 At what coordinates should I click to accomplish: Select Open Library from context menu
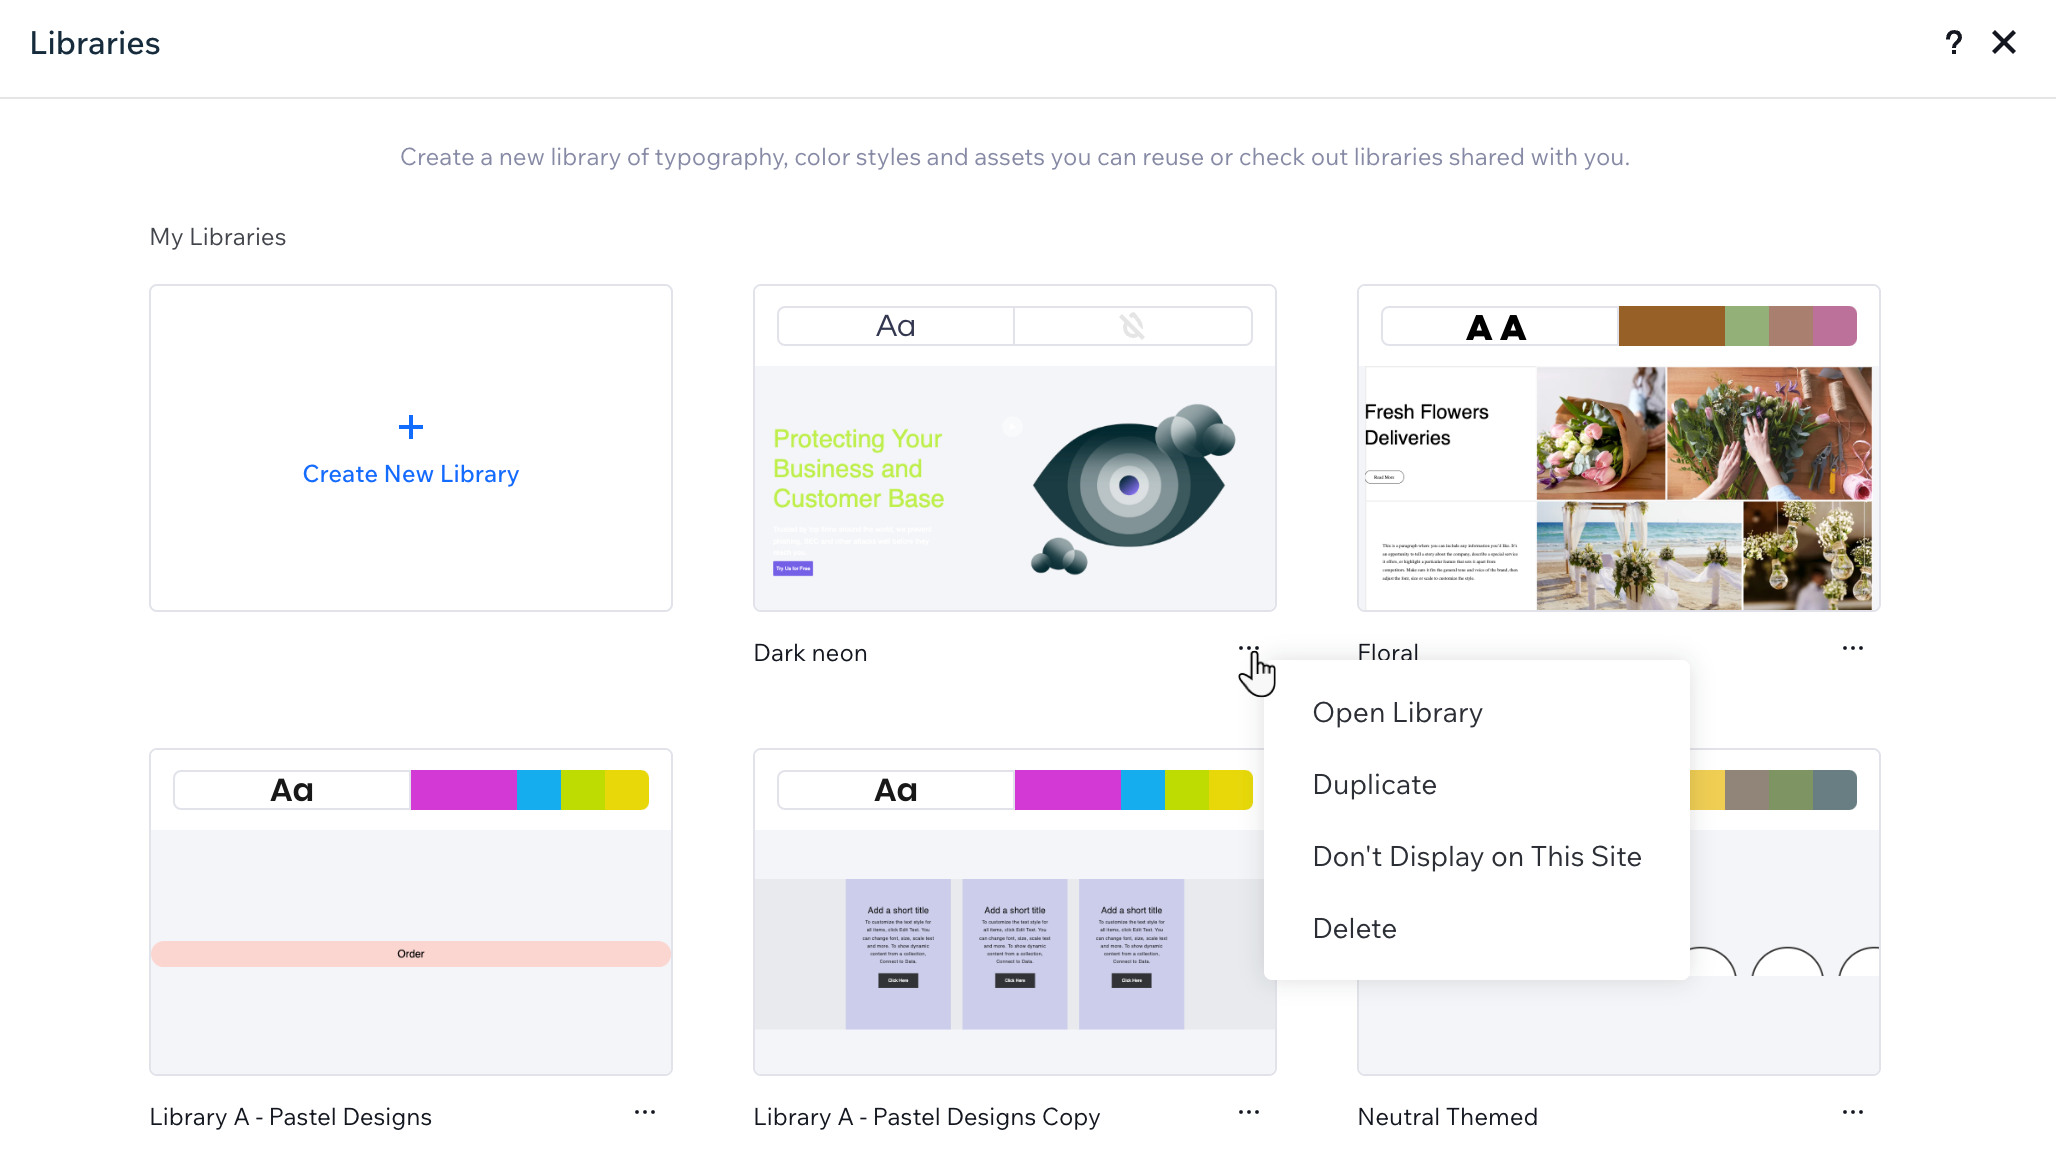pos(1397,712)
